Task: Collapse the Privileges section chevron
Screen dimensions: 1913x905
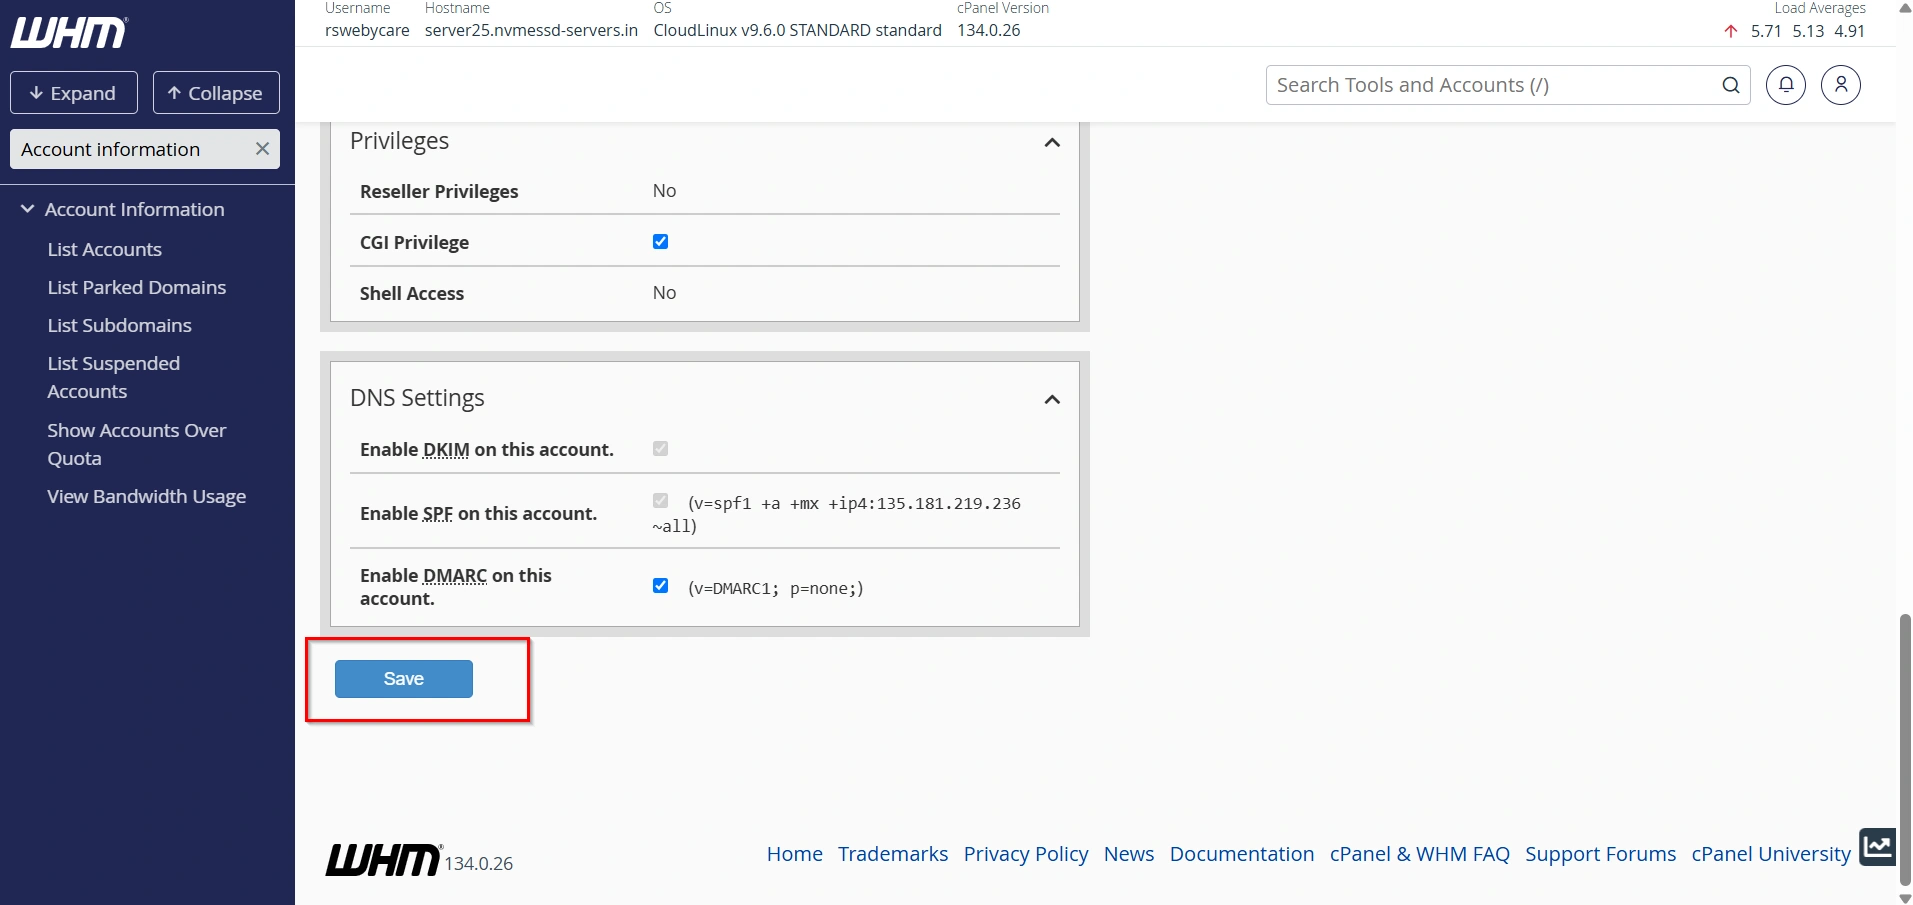Action: (x=1052, y=143)
